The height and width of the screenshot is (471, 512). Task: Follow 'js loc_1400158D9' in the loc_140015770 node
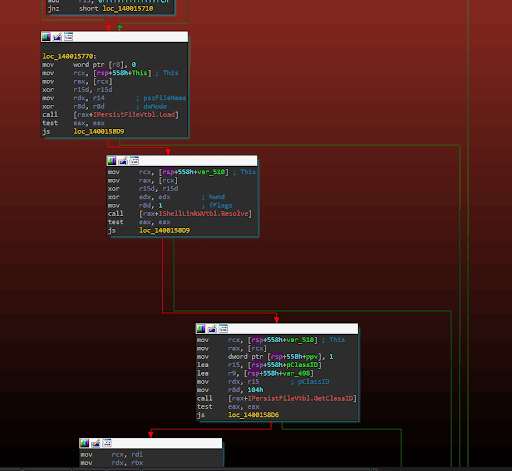83,131
